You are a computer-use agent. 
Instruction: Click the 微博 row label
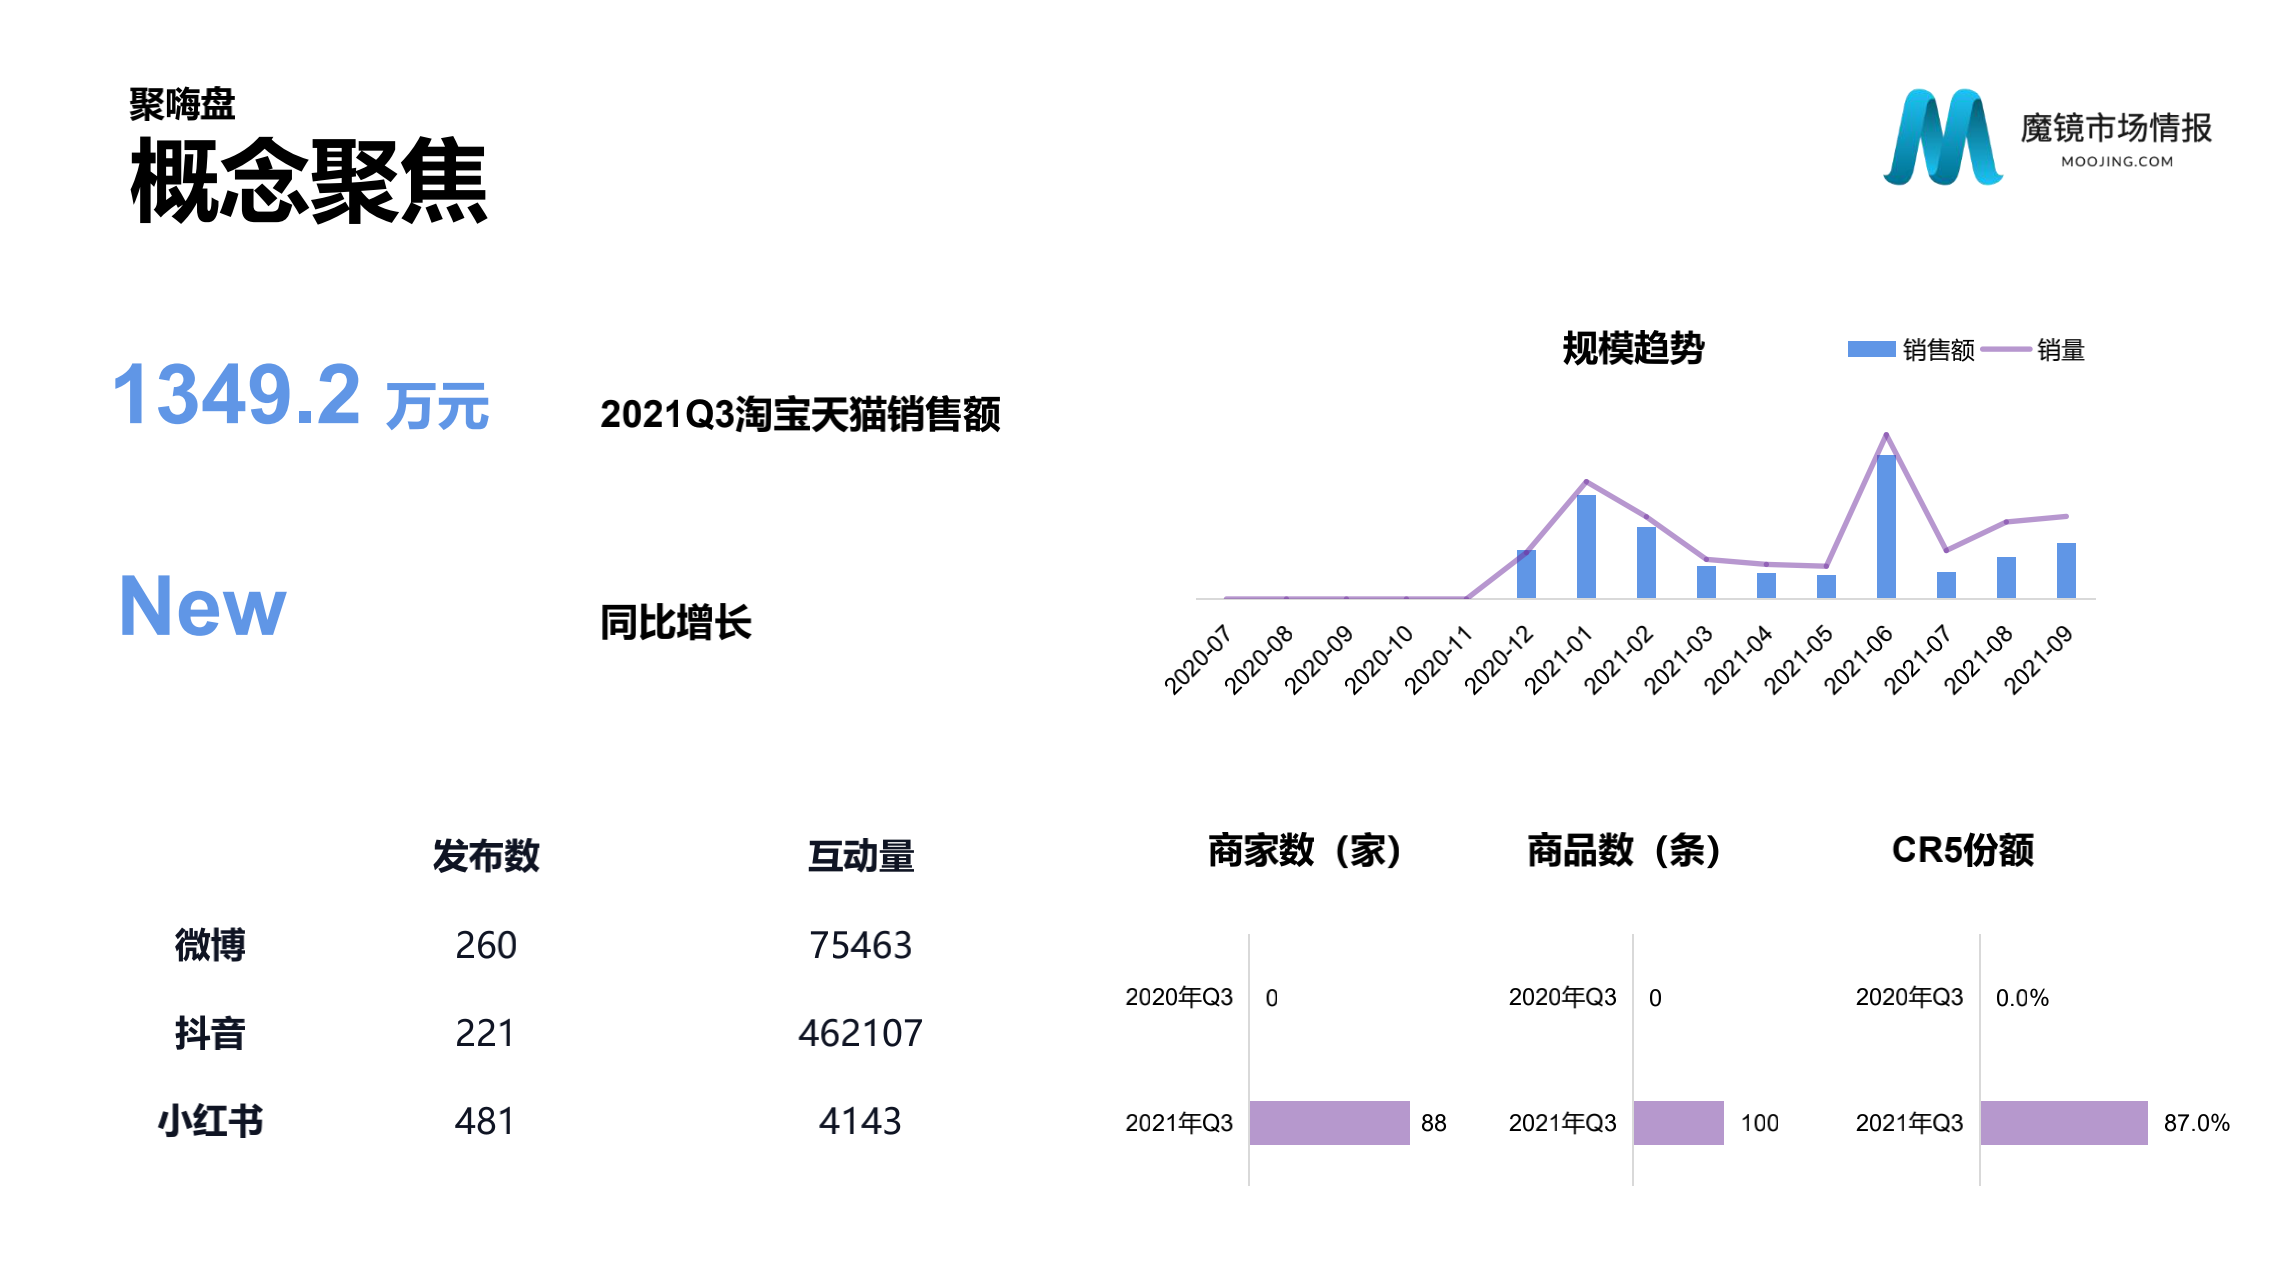209,945
